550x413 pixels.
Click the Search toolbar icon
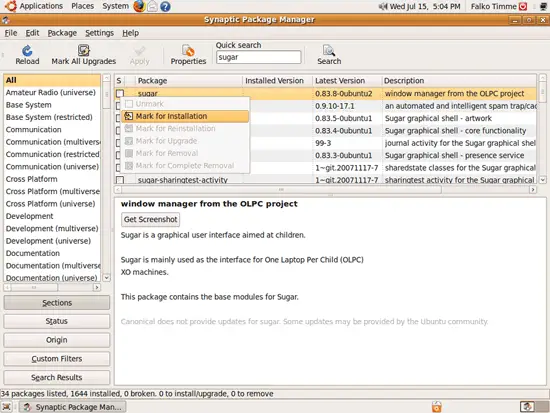[329, 51]
